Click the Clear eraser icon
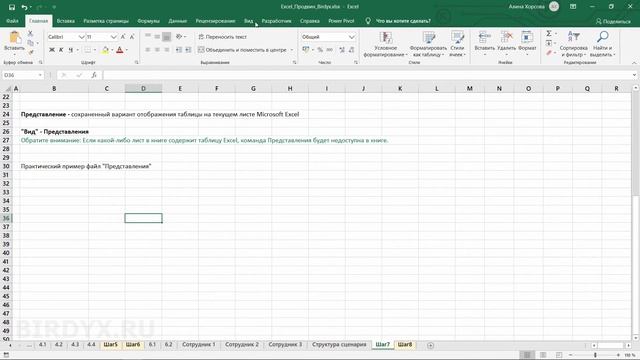The image size is (640, 360). [549, 53]
